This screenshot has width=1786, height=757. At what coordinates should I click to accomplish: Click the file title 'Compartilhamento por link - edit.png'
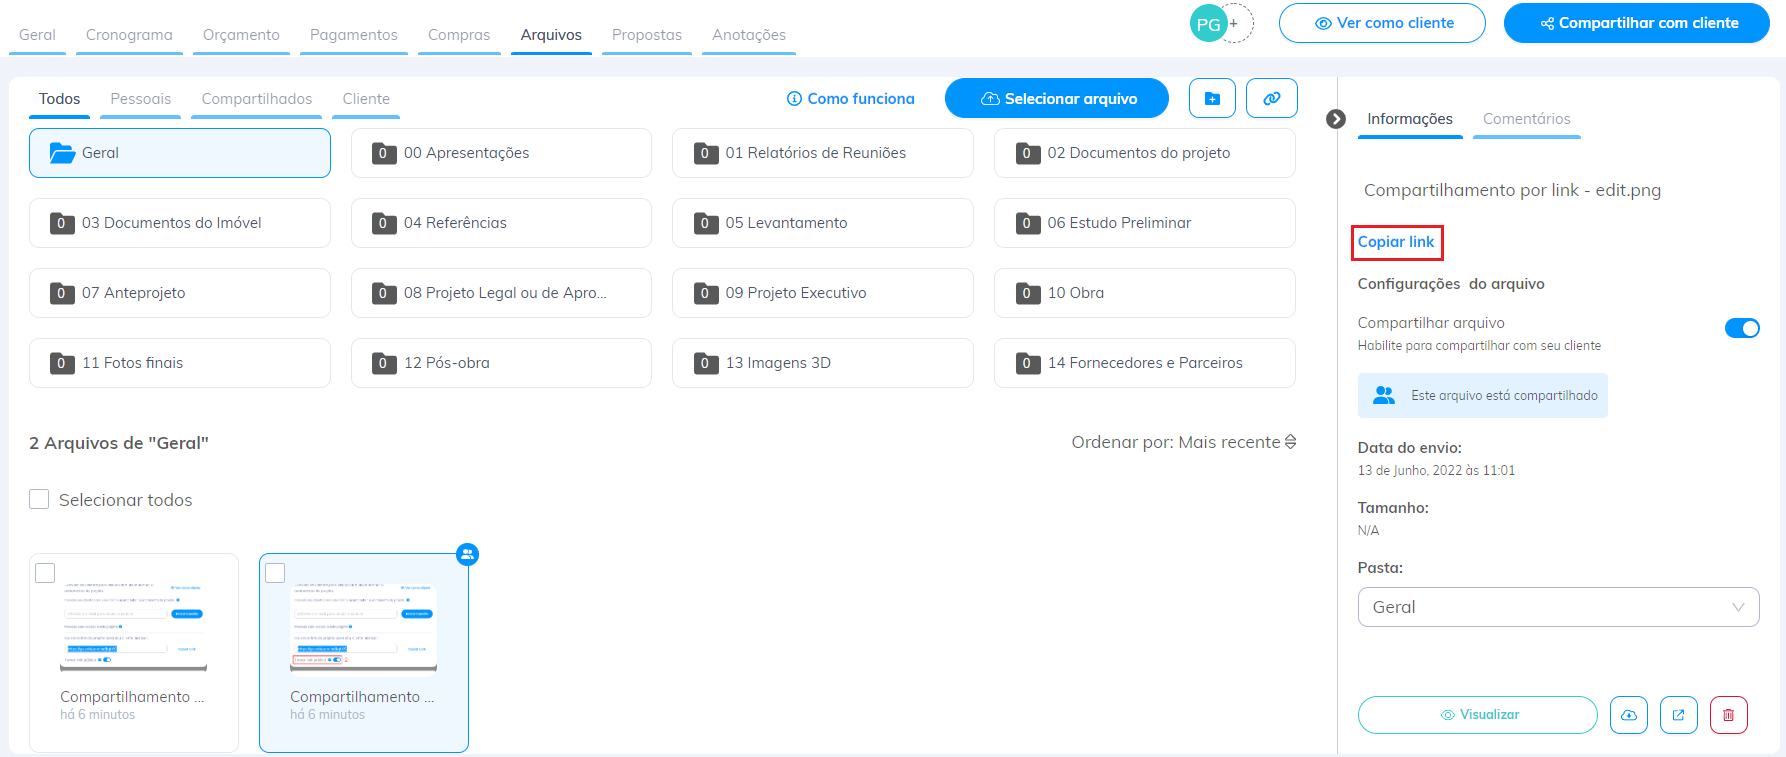coord(1512,190)
